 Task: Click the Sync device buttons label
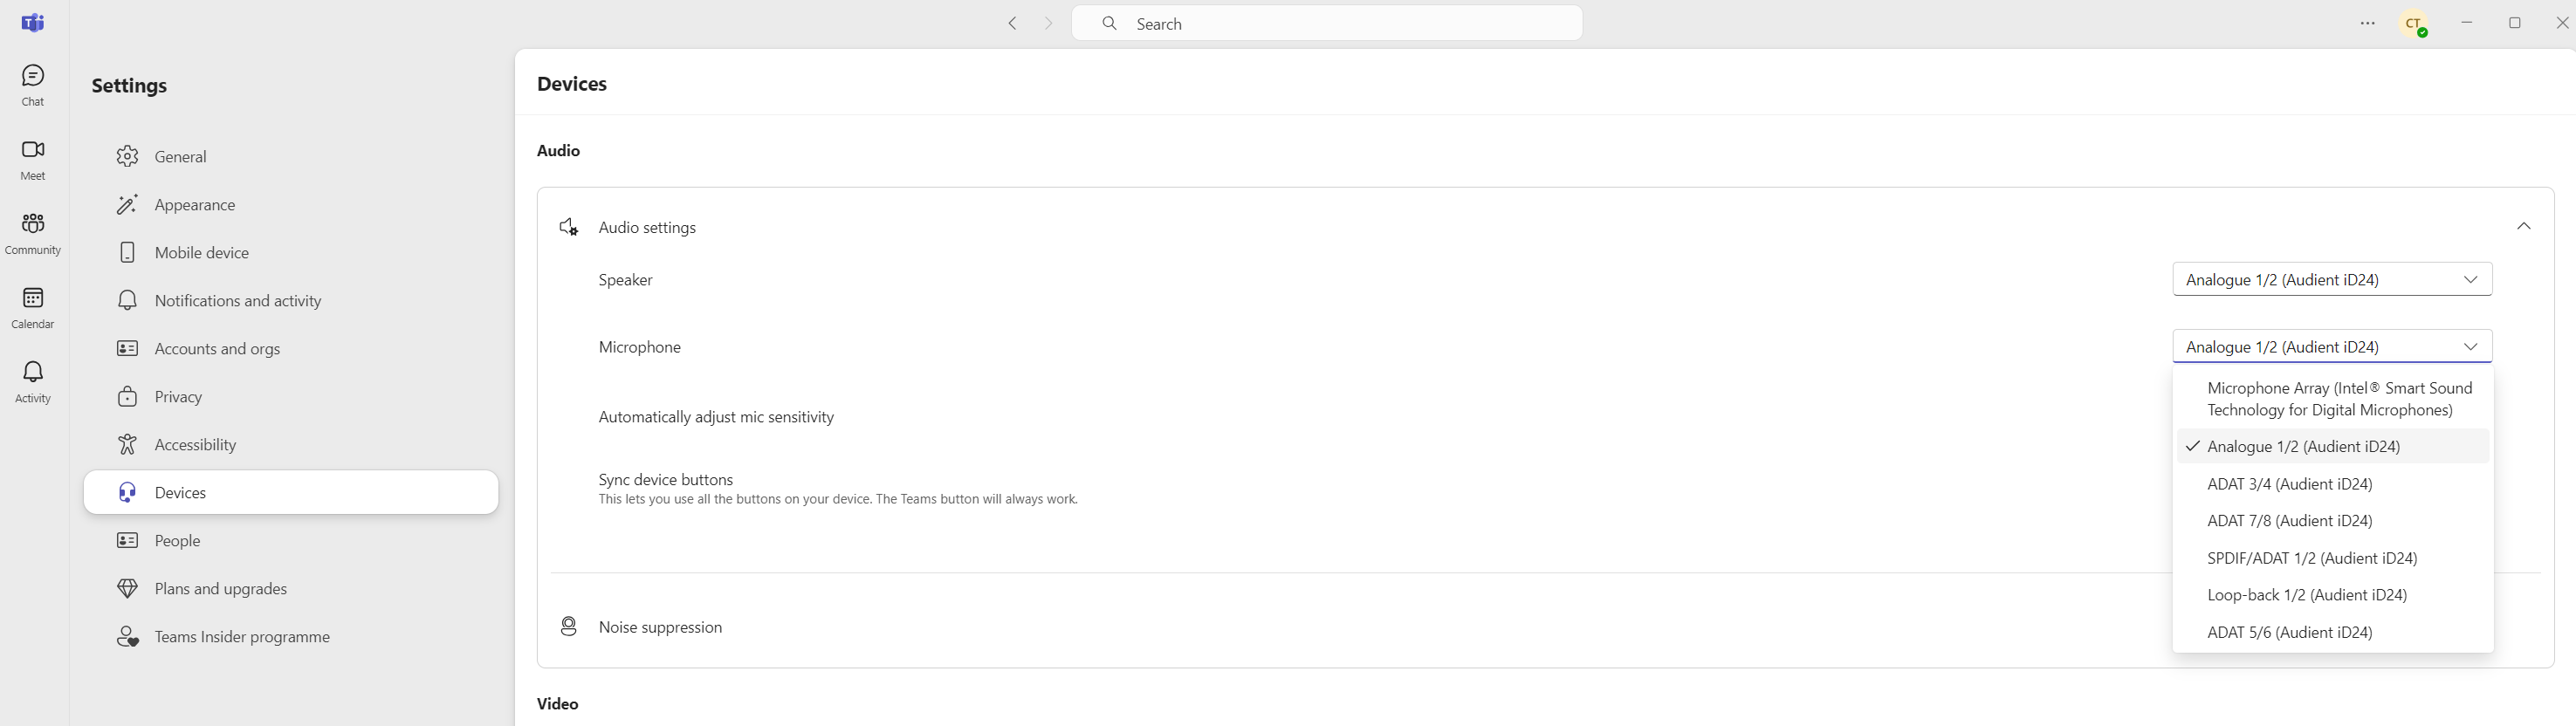tap(666, 479)
